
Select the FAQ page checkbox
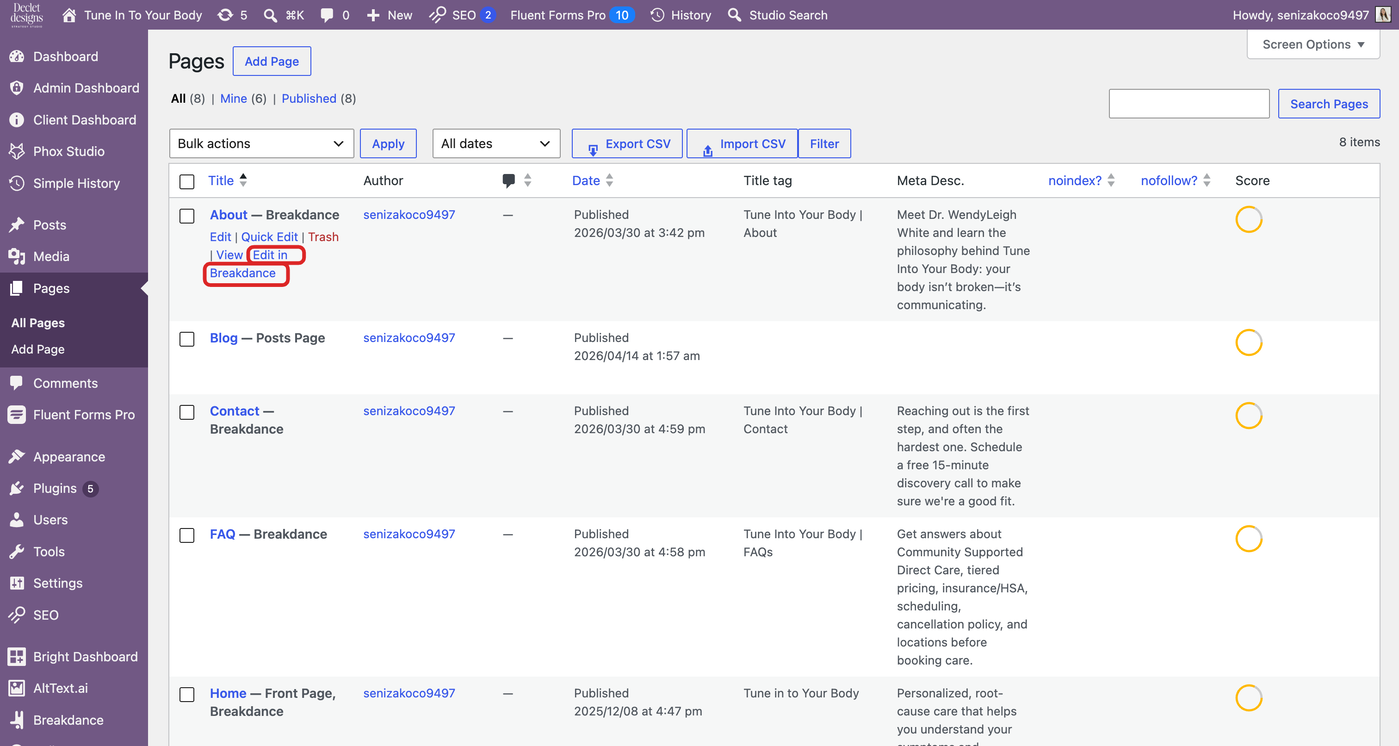[x=187, y=535]
